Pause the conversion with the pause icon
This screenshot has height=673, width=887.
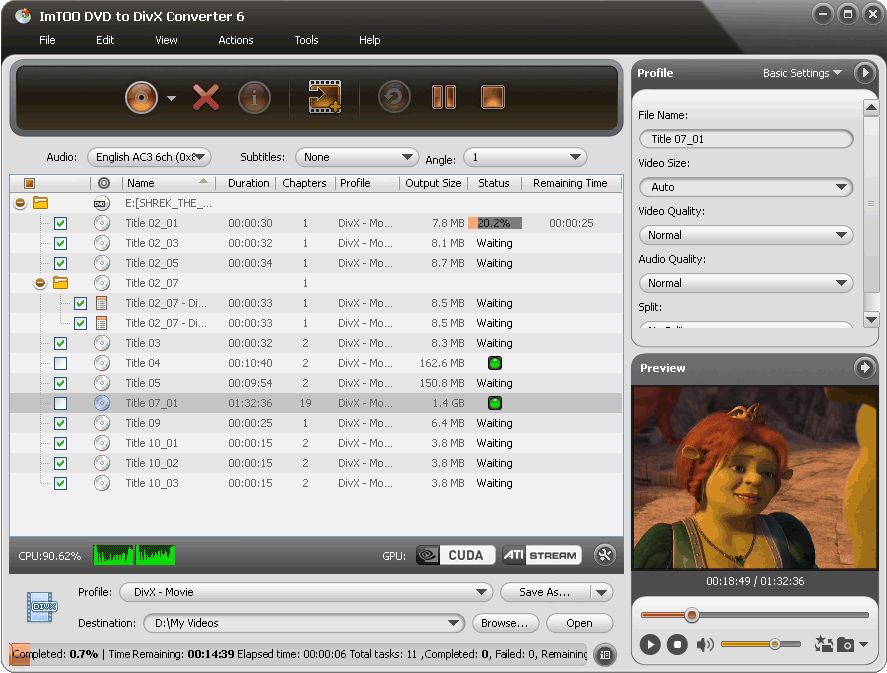[x=443, y=97]
